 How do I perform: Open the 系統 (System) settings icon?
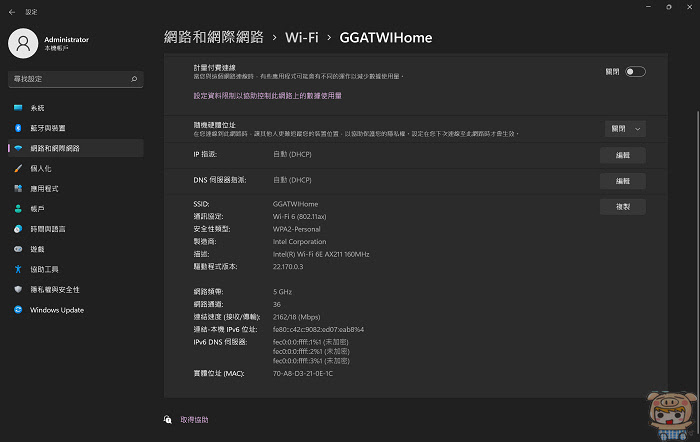pos(18,108)
